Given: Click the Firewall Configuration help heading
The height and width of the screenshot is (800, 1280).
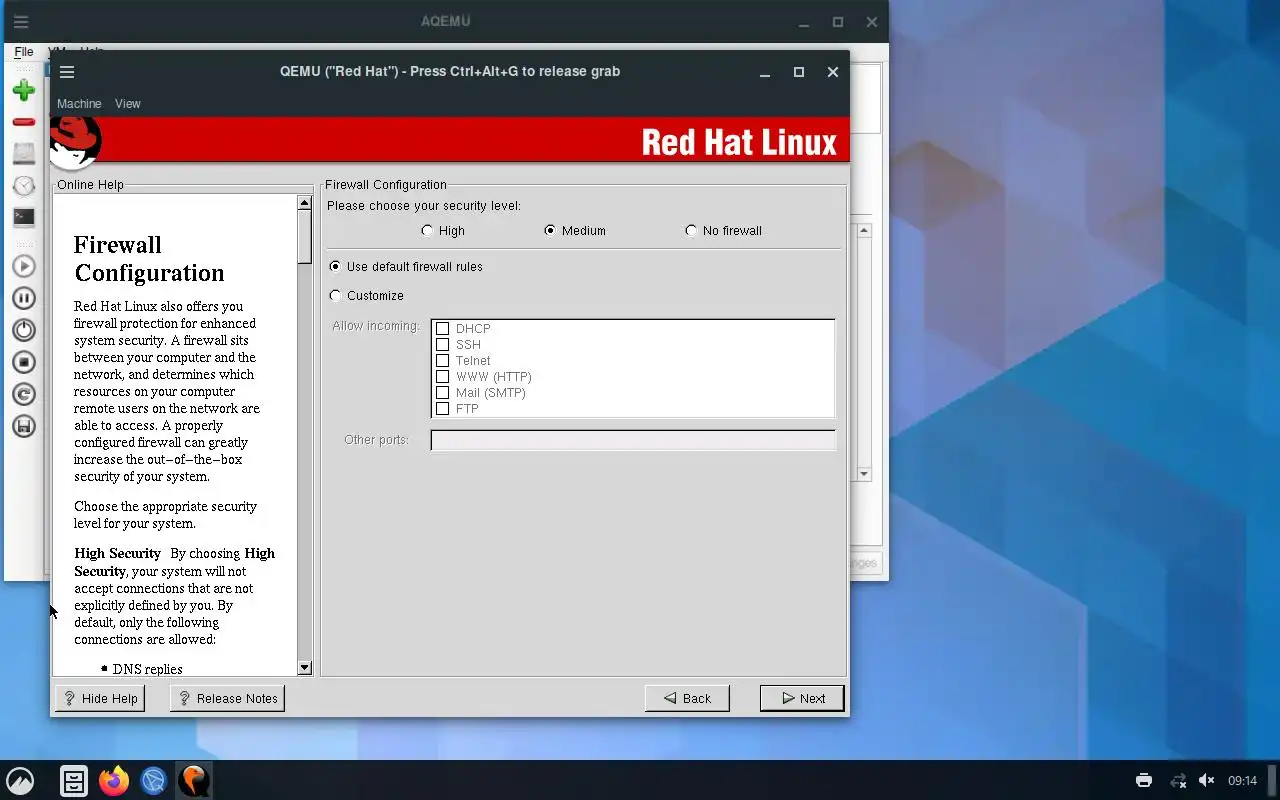Looking at the screenshot, I should pos(149,259).
